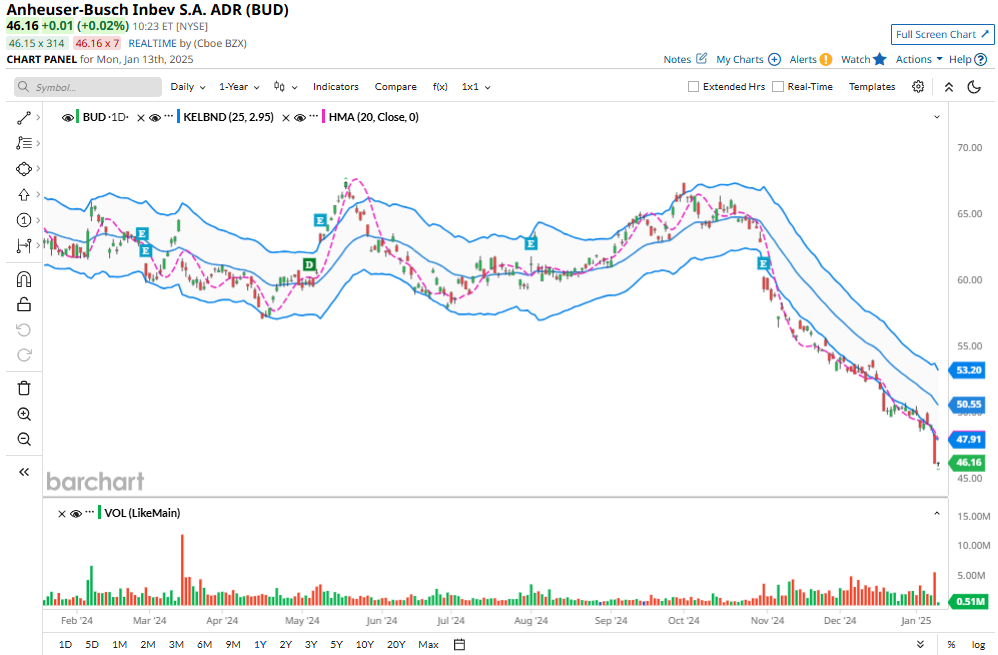The width and height of the screenshot is (998, 655).
Task: Enable the Real-Time checkbox
Action: pyautogui.click(x=778, y=87)
